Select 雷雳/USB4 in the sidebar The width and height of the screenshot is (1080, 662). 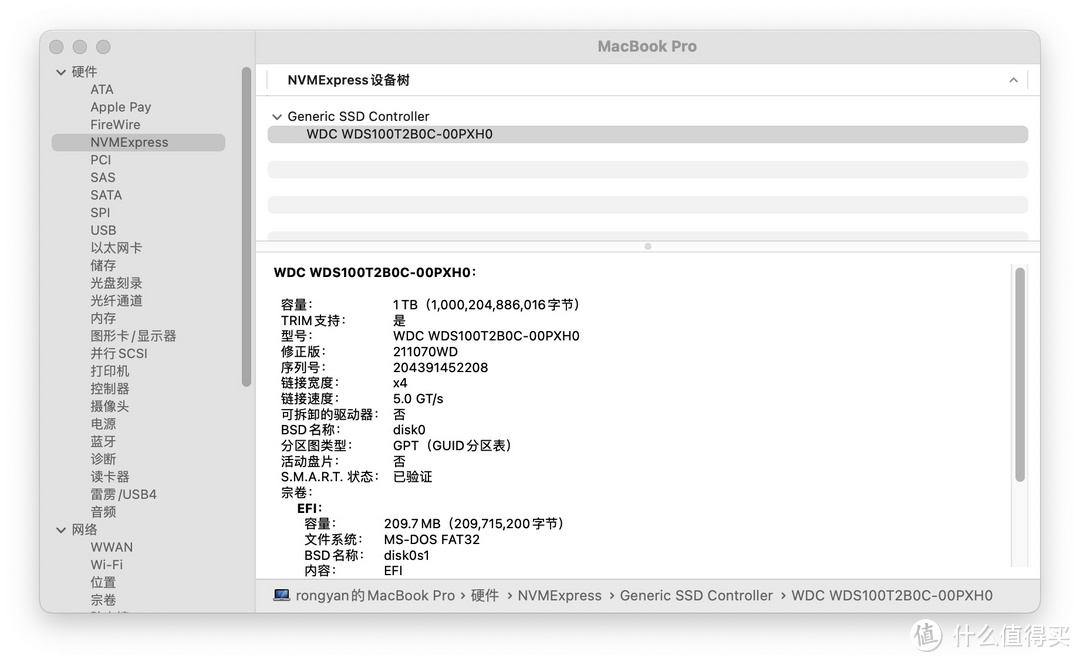pyautogui.click(x=123, y=494)
